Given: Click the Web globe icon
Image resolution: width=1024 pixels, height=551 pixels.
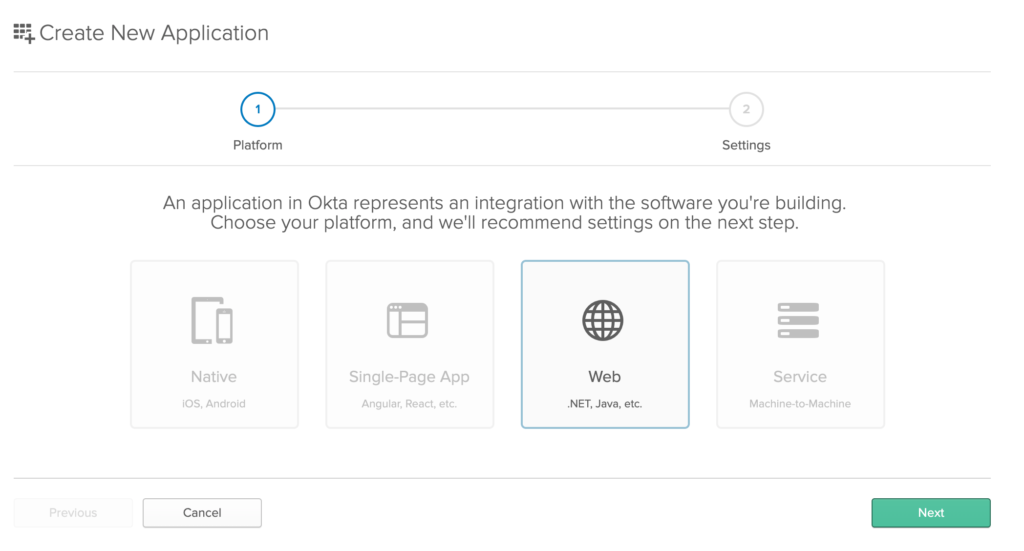Looking at the screenshot, I should point(603,321).
